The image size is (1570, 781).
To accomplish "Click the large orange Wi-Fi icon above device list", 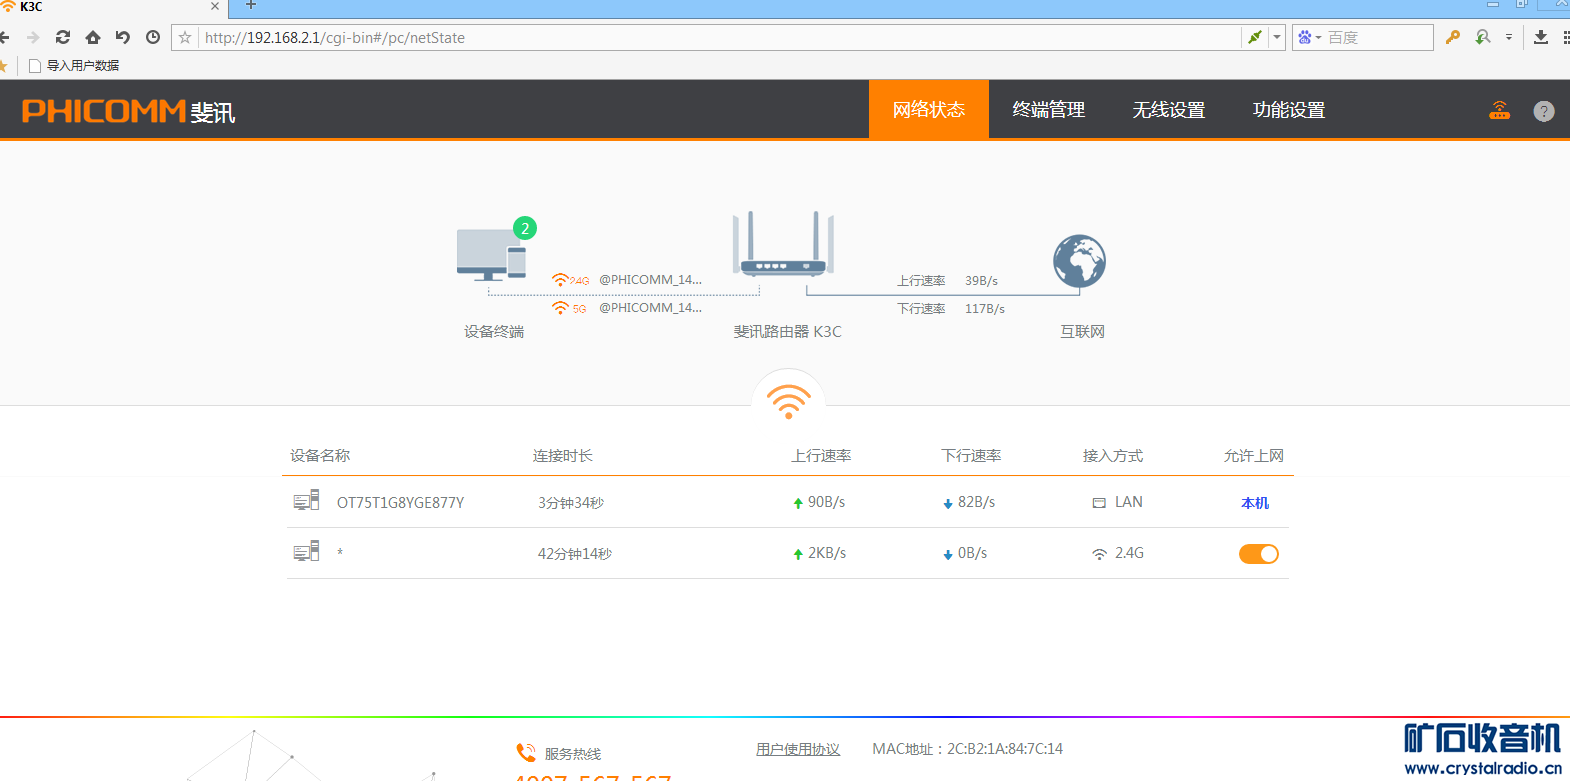I will [788, 401].
